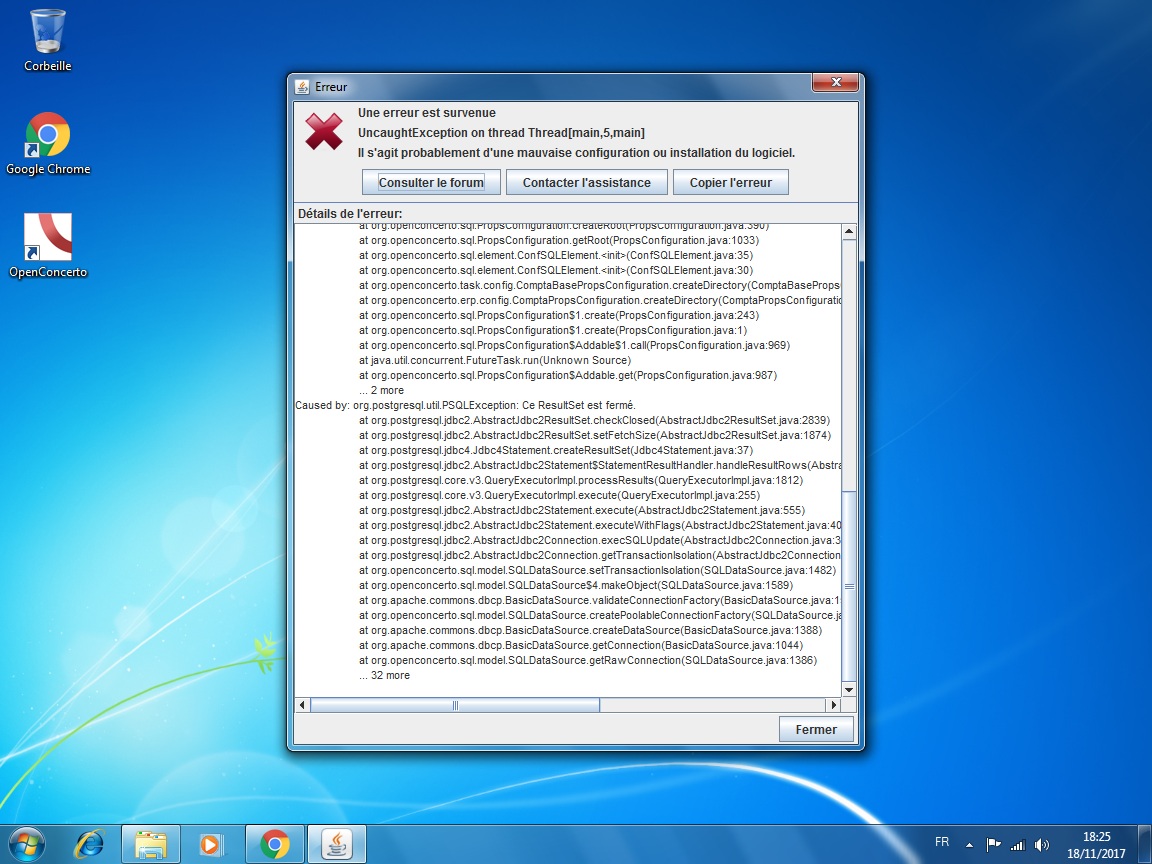
Task: Click the FR language indicator
Action: (942, 843)
